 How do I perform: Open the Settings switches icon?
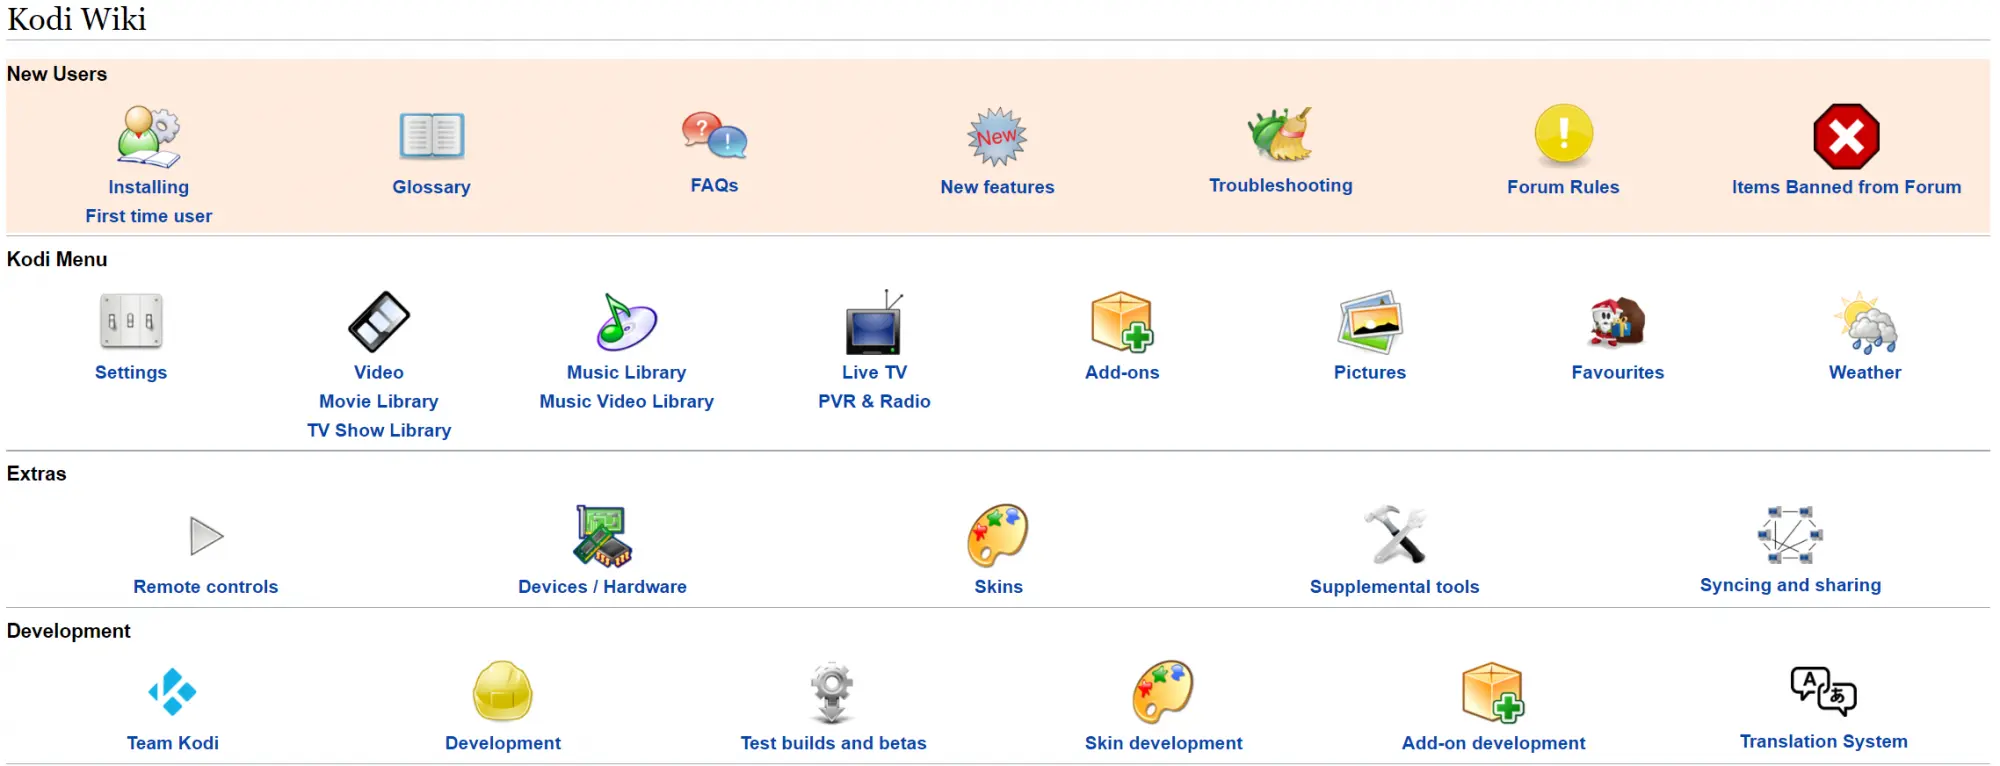(x=131, y=321)
